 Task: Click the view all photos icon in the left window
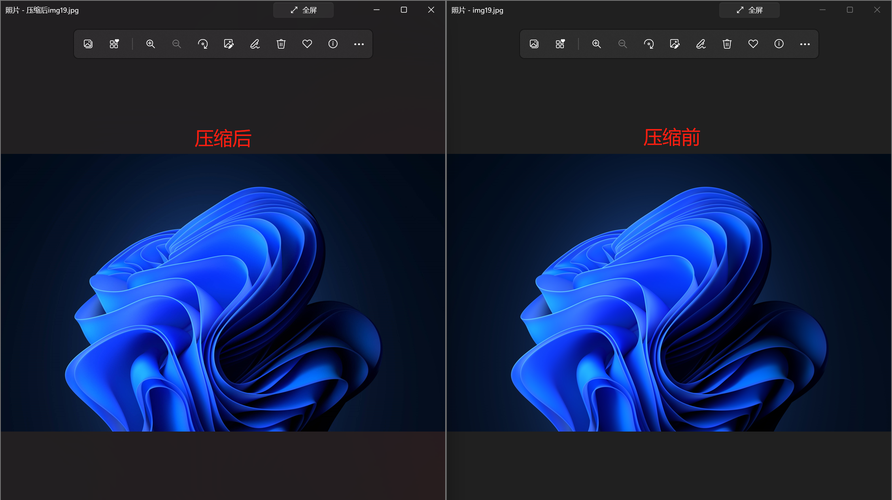[88, 44]
